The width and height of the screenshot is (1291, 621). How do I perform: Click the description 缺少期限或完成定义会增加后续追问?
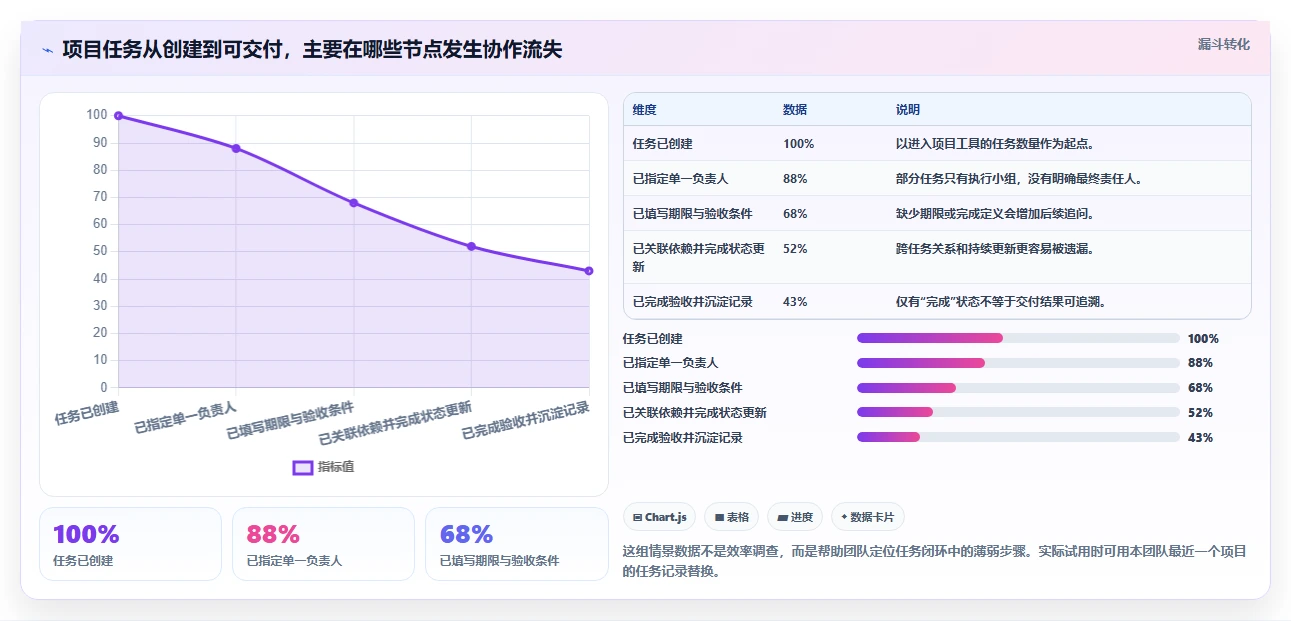point(998,214)
